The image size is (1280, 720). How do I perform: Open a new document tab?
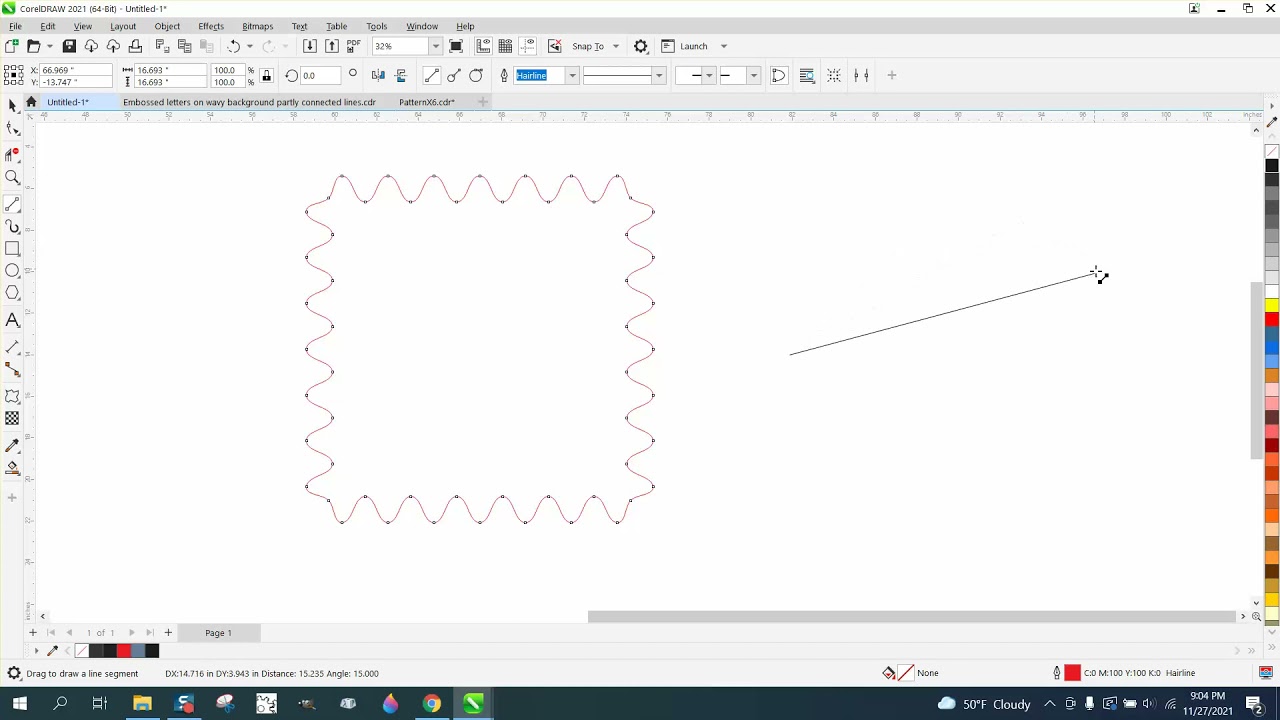click(x=483, y=102)
